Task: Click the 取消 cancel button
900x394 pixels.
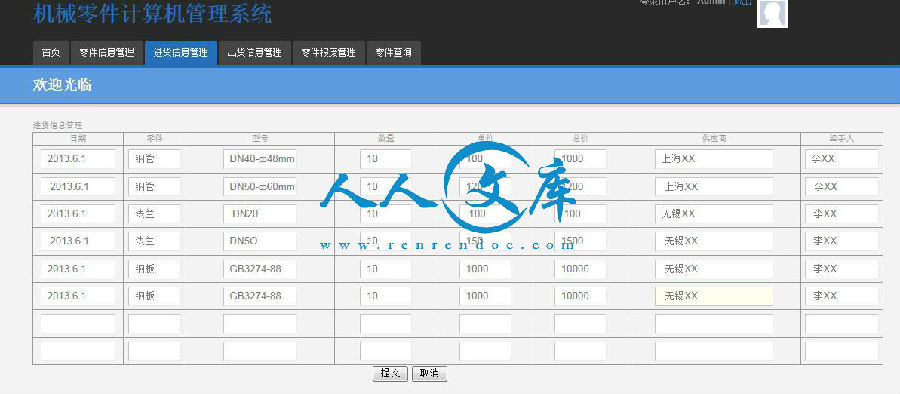Action: [x=429, y=373]
